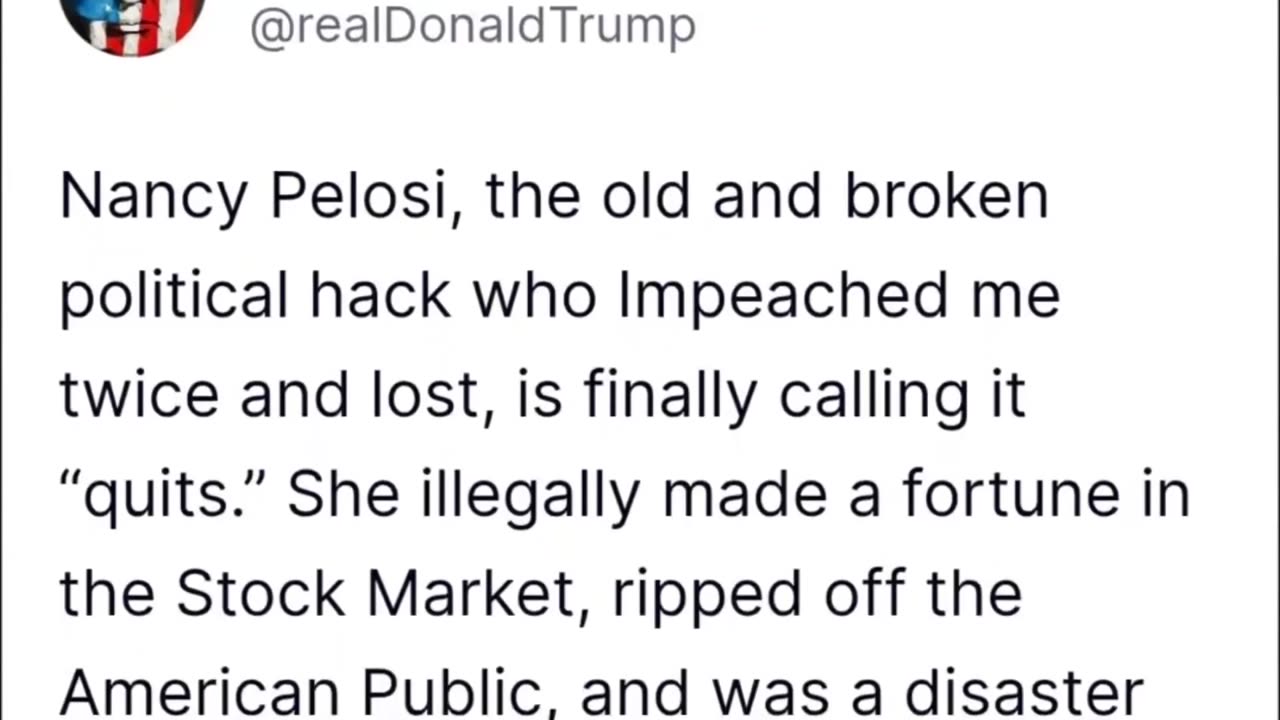The width and height of the screenshot is (1280, 720).
Task: Click the name "Nancy Pelosi" in the post
Action: [x=252, y=197]
